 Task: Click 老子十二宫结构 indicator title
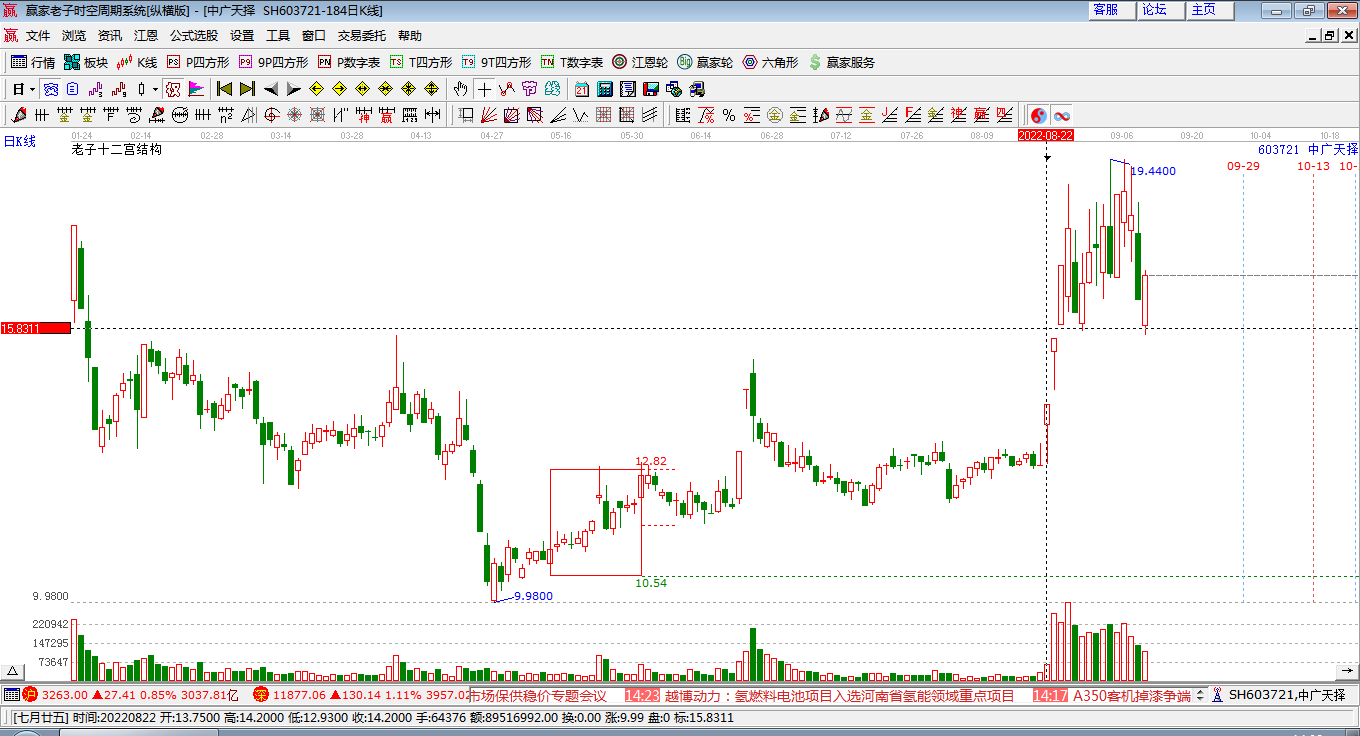(x=117, y=150)
